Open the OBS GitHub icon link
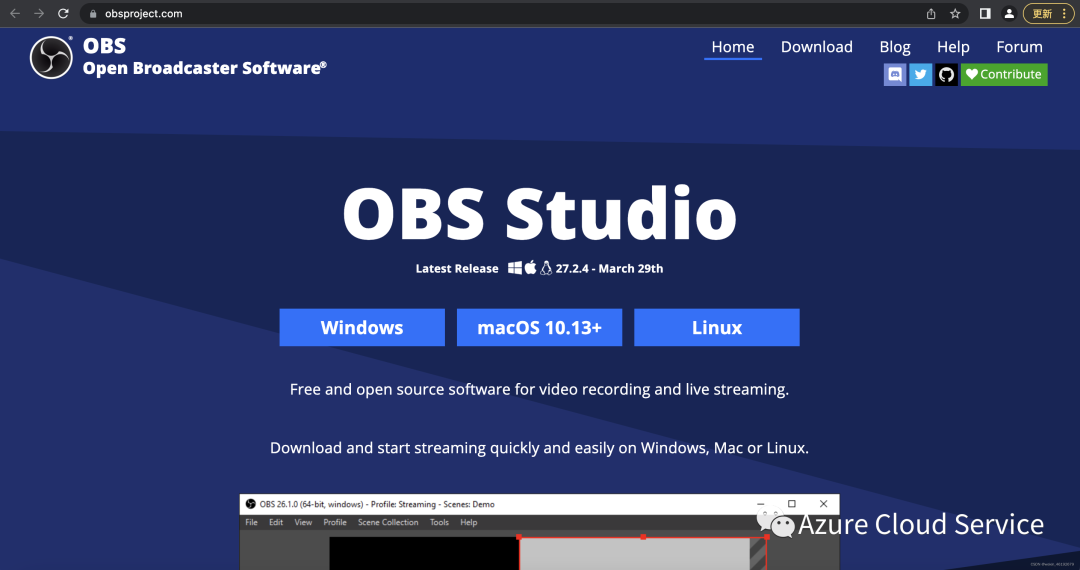Screen dimensions: 1080x570 [x=946, y=74]
